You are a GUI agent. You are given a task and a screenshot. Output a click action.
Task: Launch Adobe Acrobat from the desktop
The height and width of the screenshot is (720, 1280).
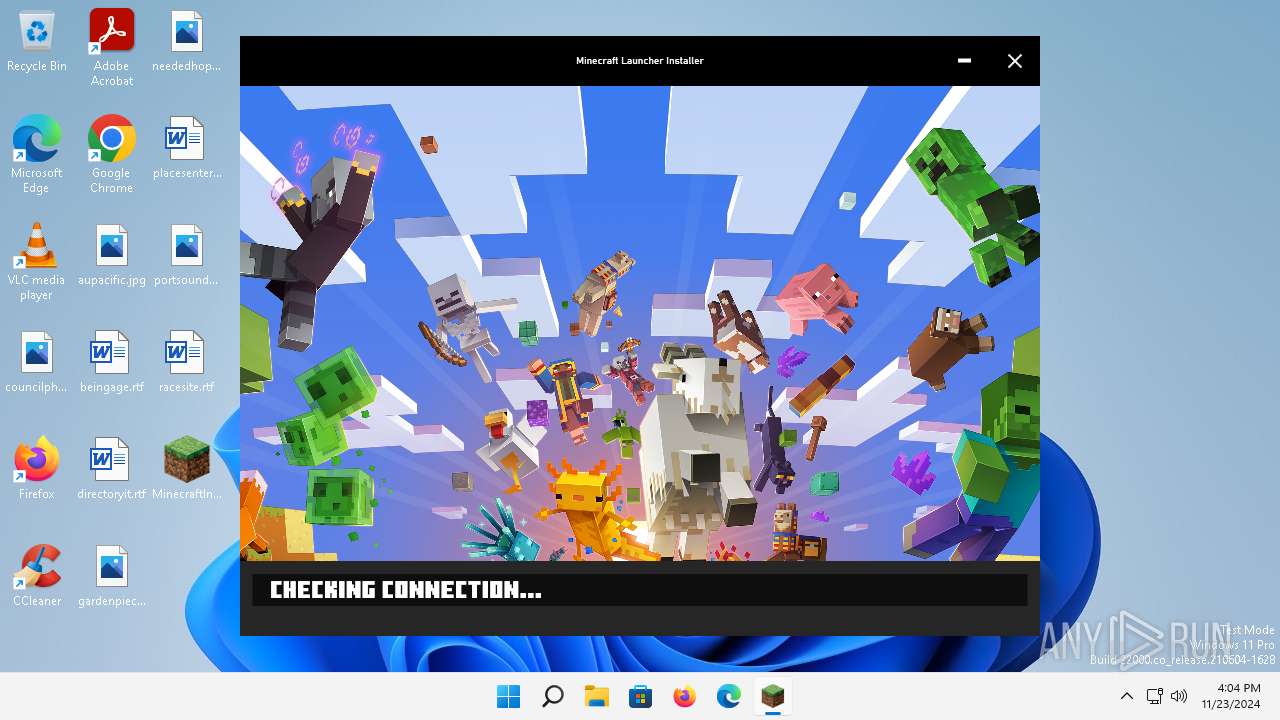112,47
